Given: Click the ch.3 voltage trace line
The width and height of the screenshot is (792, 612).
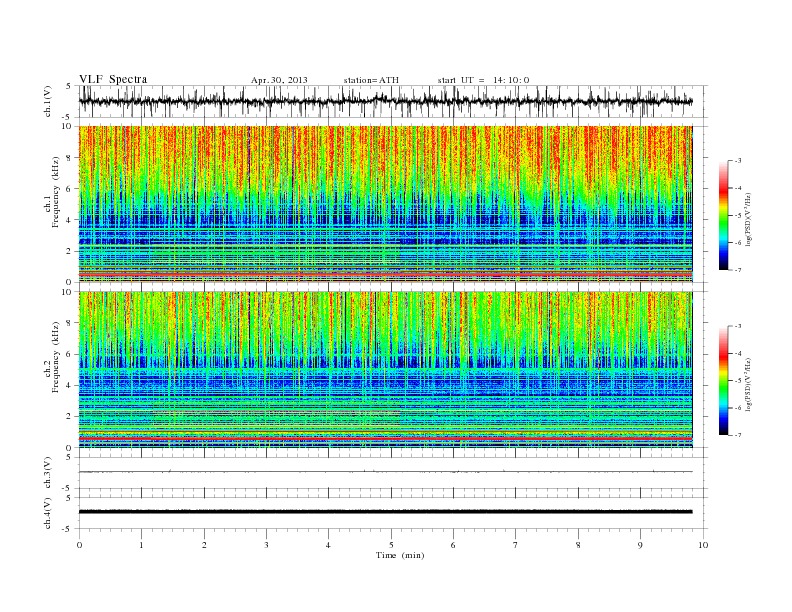Looking at the screenshot, I should [x=386, y=472].
